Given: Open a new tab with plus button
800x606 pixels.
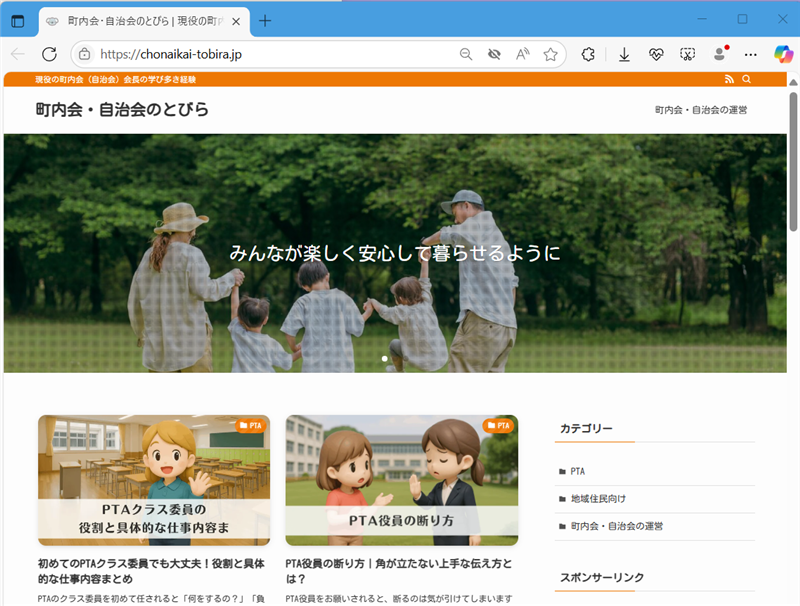Looking at the screenshot, I should click(x=265, y=20).
